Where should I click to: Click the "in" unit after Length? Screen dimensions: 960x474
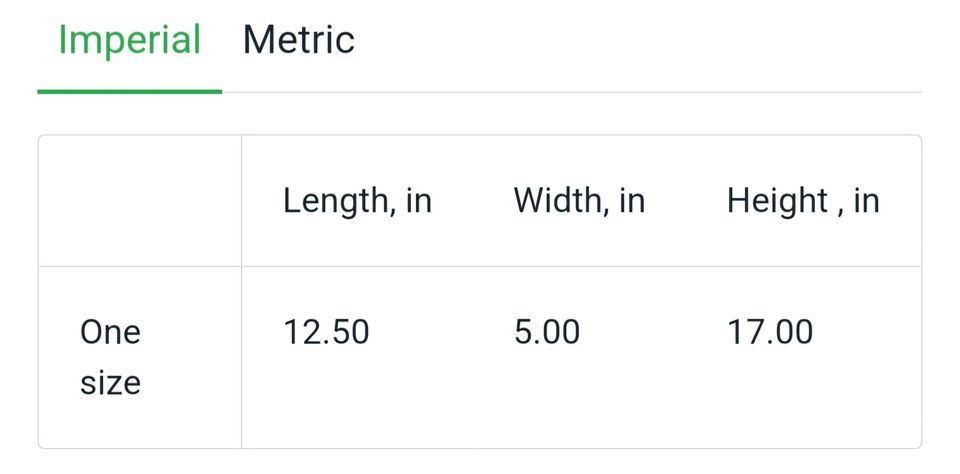click(x=419, y=201)
